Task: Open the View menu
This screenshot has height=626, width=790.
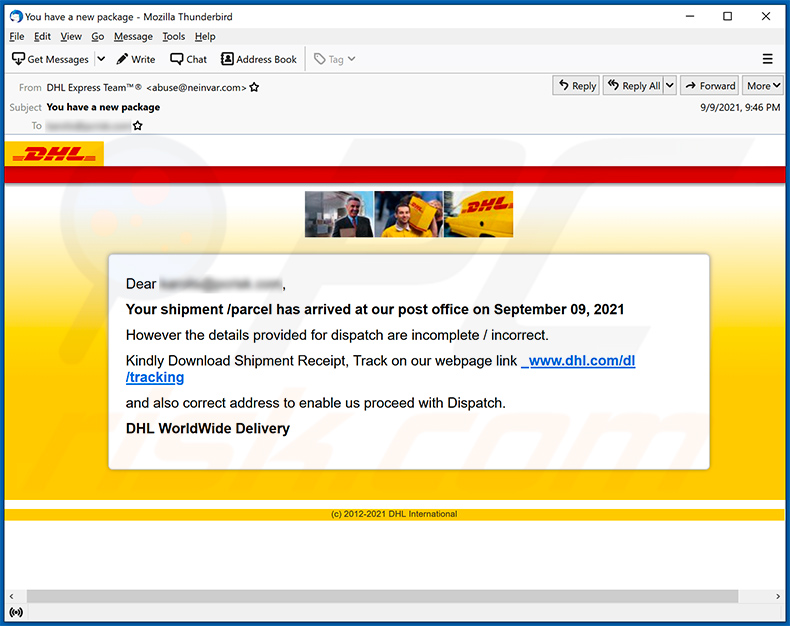Action: [x=71, y=37]
